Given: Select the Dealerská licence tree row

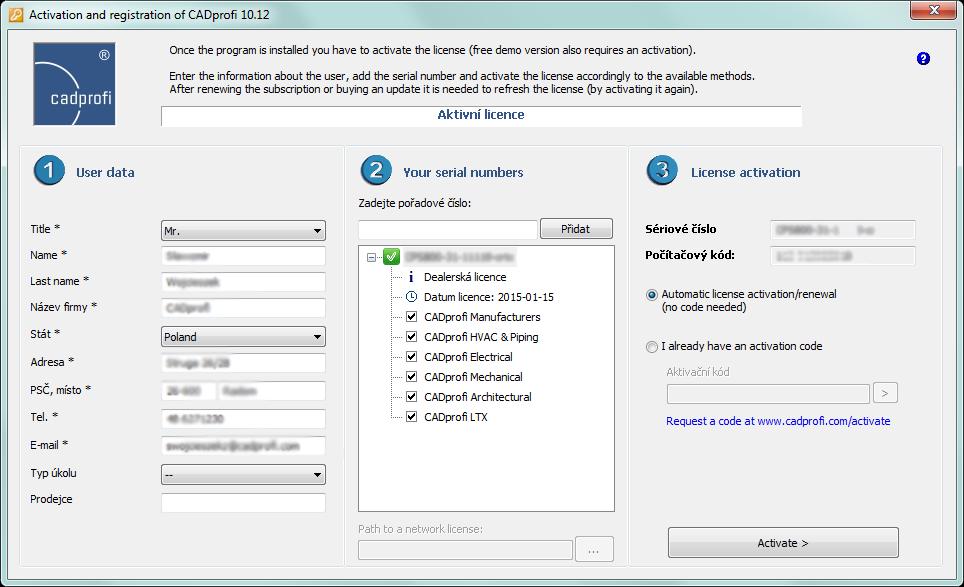Looking at the screenshot, I should pos(465,277).
